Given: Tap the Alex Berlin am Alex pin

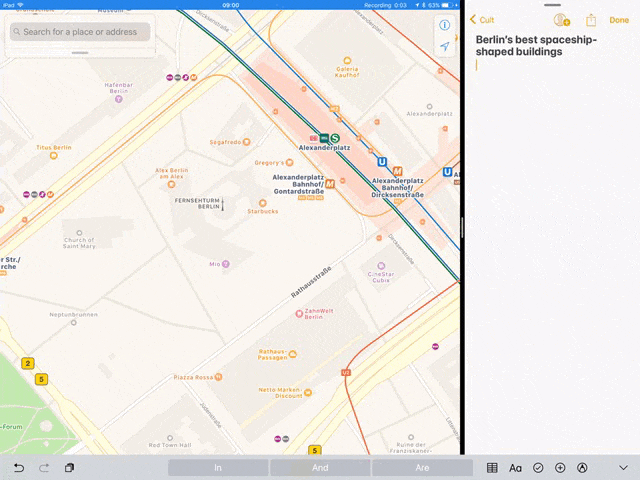Looking at the screenshot, I should coord(171,184).
